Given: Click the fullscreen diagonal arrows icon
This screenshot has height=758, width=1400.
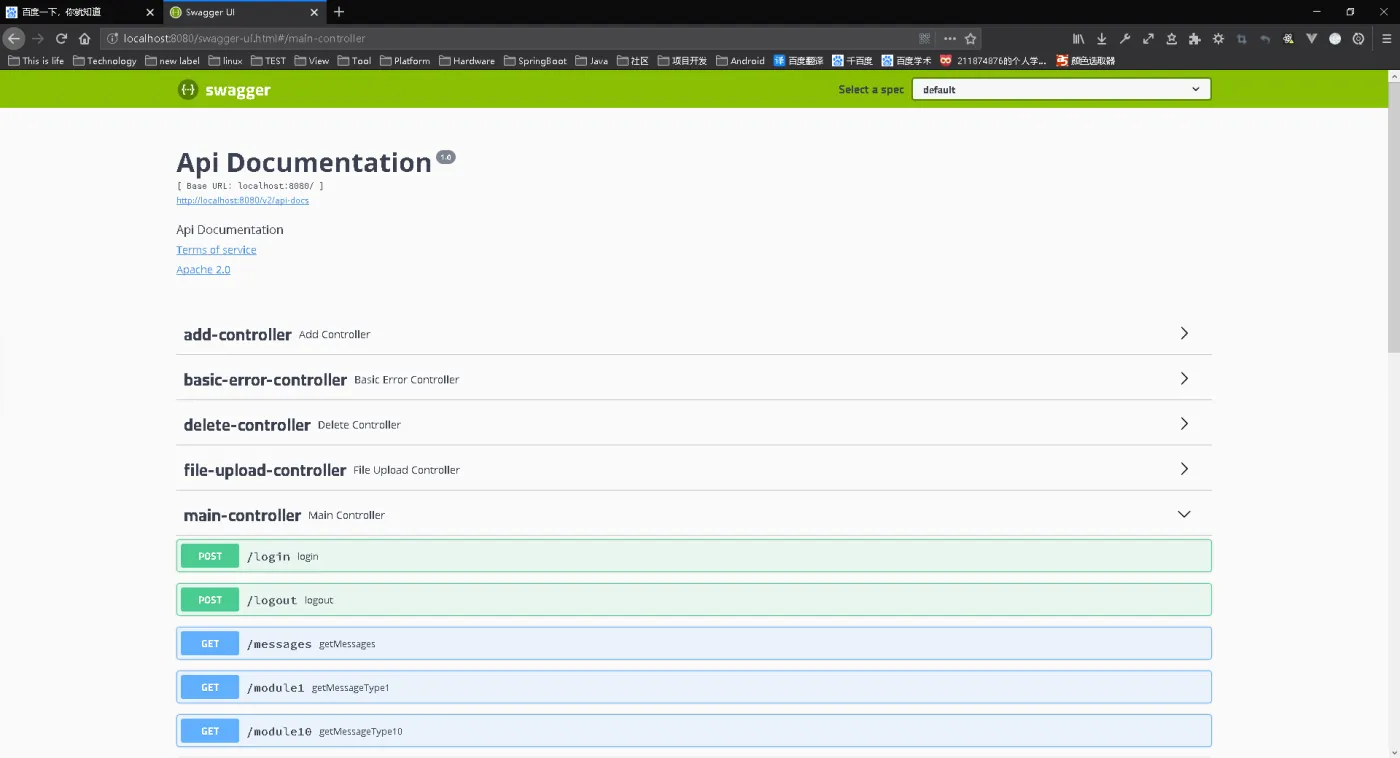Looking at the screenshot, I should tap(1148, 39).
